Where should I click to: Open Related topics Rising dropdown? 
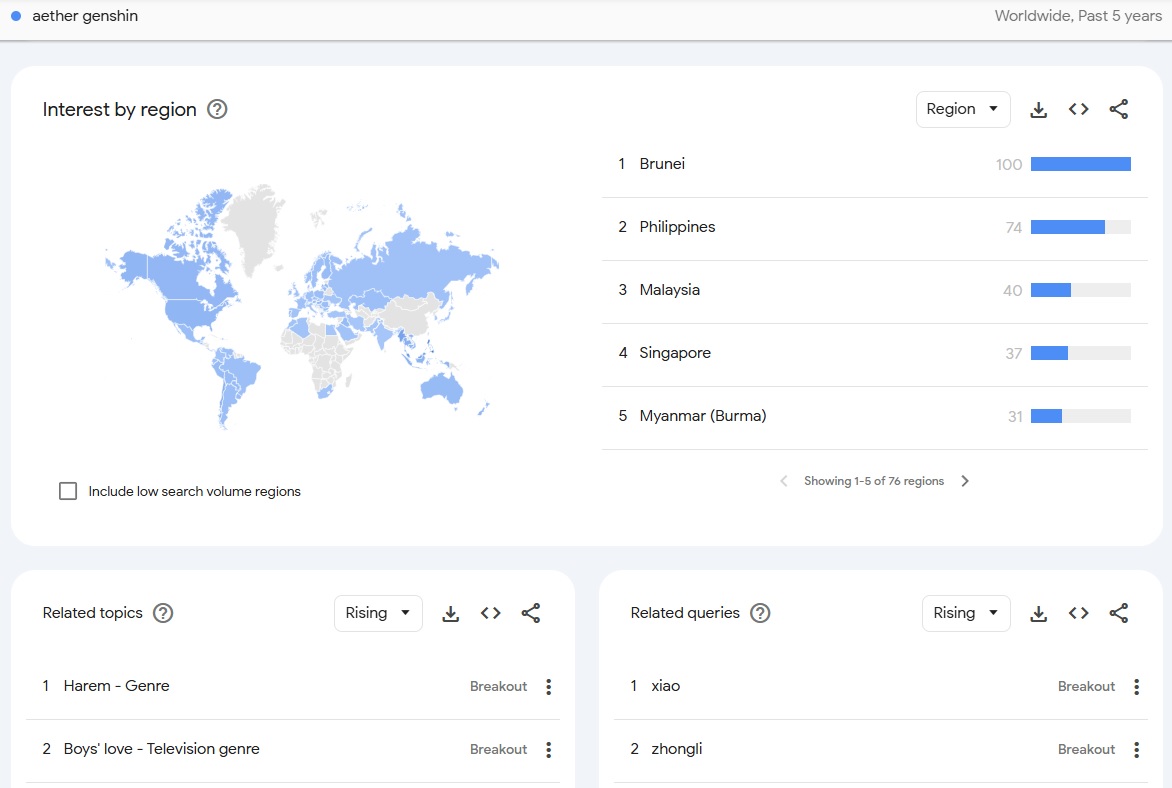(377, 613)
